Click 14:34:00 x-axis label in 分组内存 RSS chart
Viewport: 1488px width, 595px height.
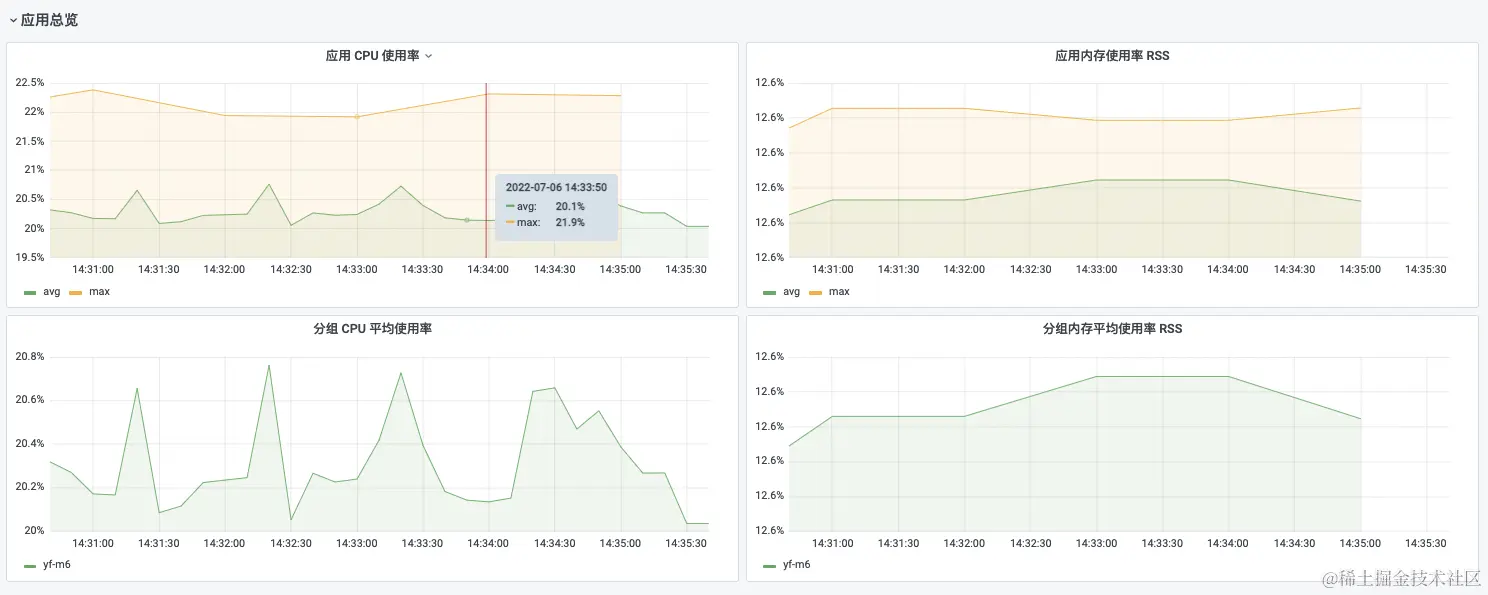(x=1228, y=542)
